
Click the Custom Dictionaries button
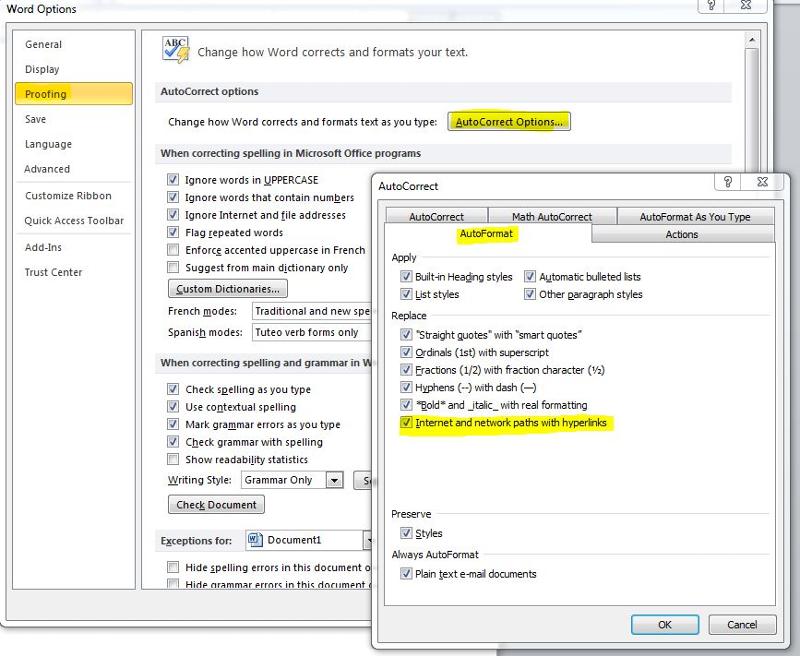point(227,288)
